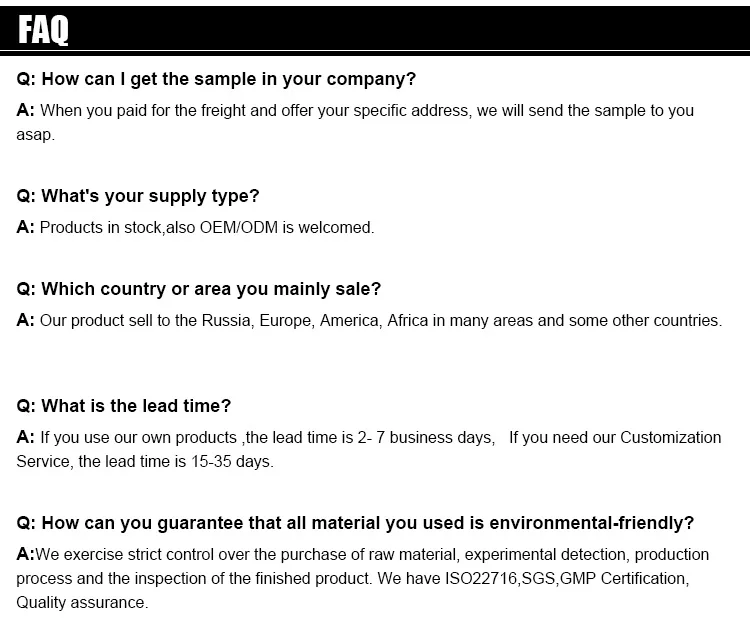Select the 'What is the lead time?' question

123,406
